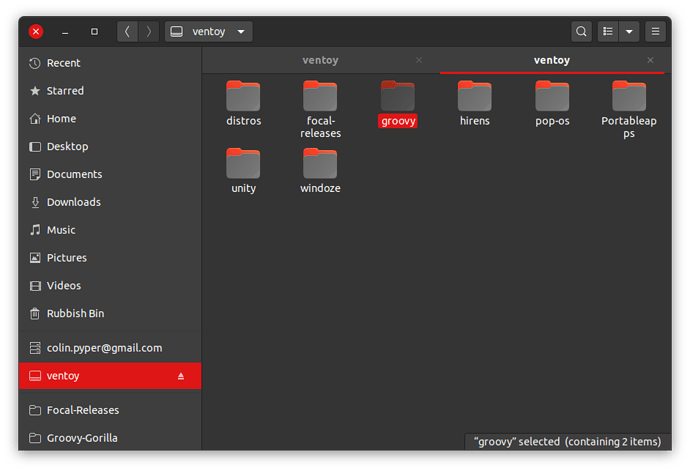Switch to list view icon

click(x=608, y=32)
